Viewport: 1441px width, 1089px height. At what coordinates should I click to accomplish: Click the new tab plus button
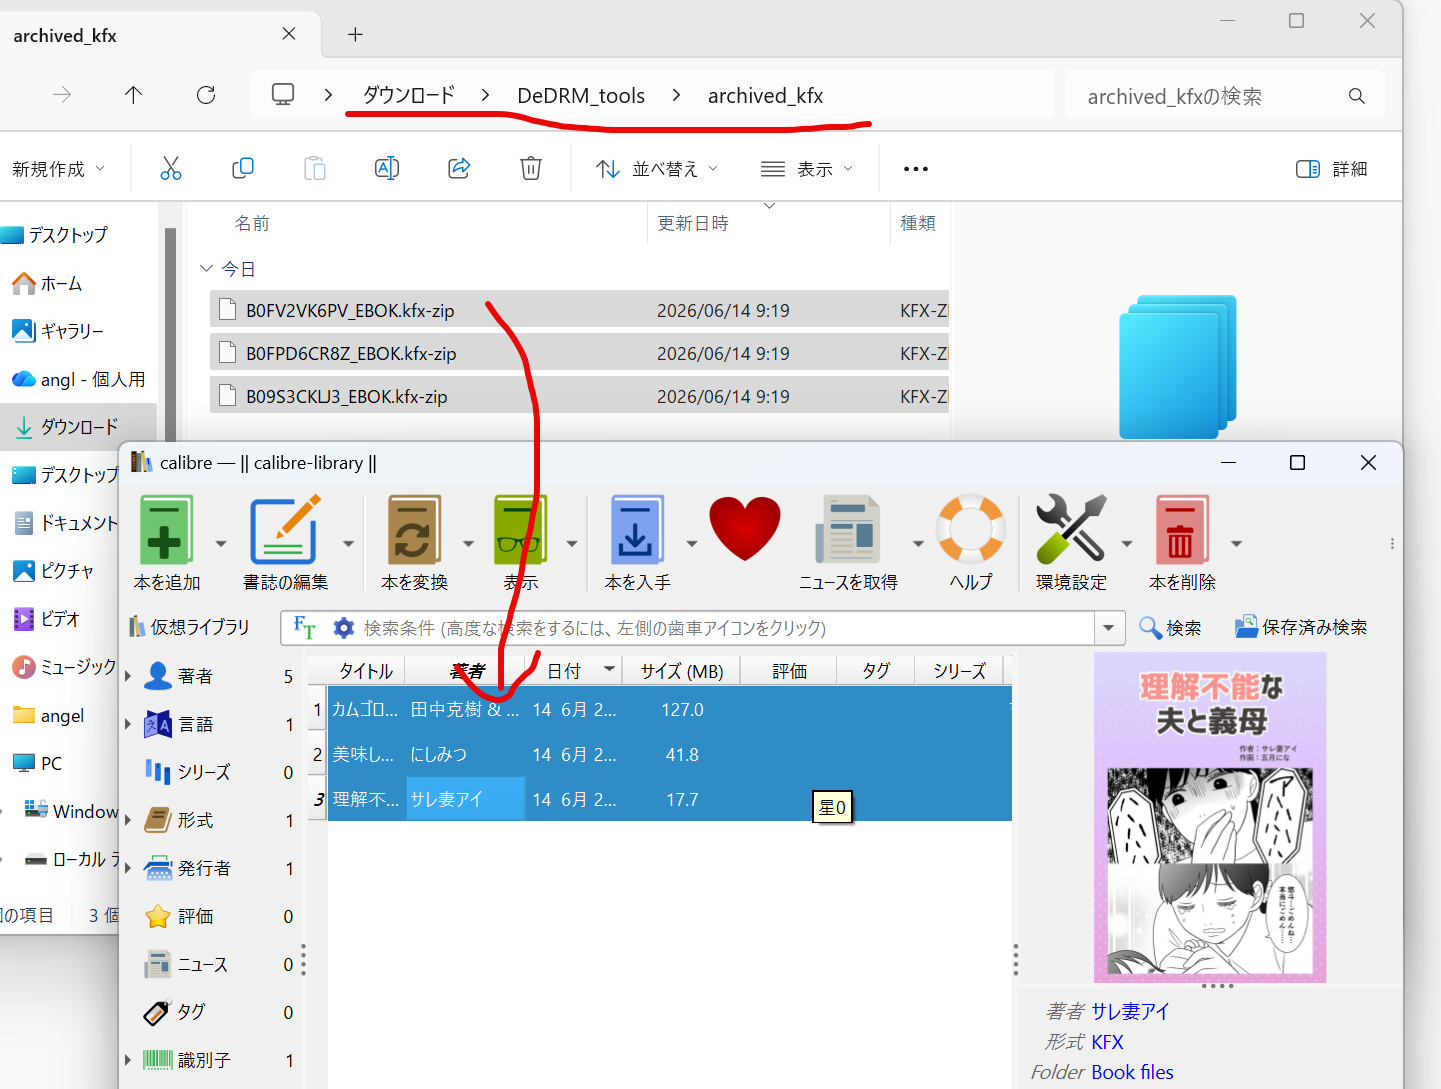pos(355,34)
